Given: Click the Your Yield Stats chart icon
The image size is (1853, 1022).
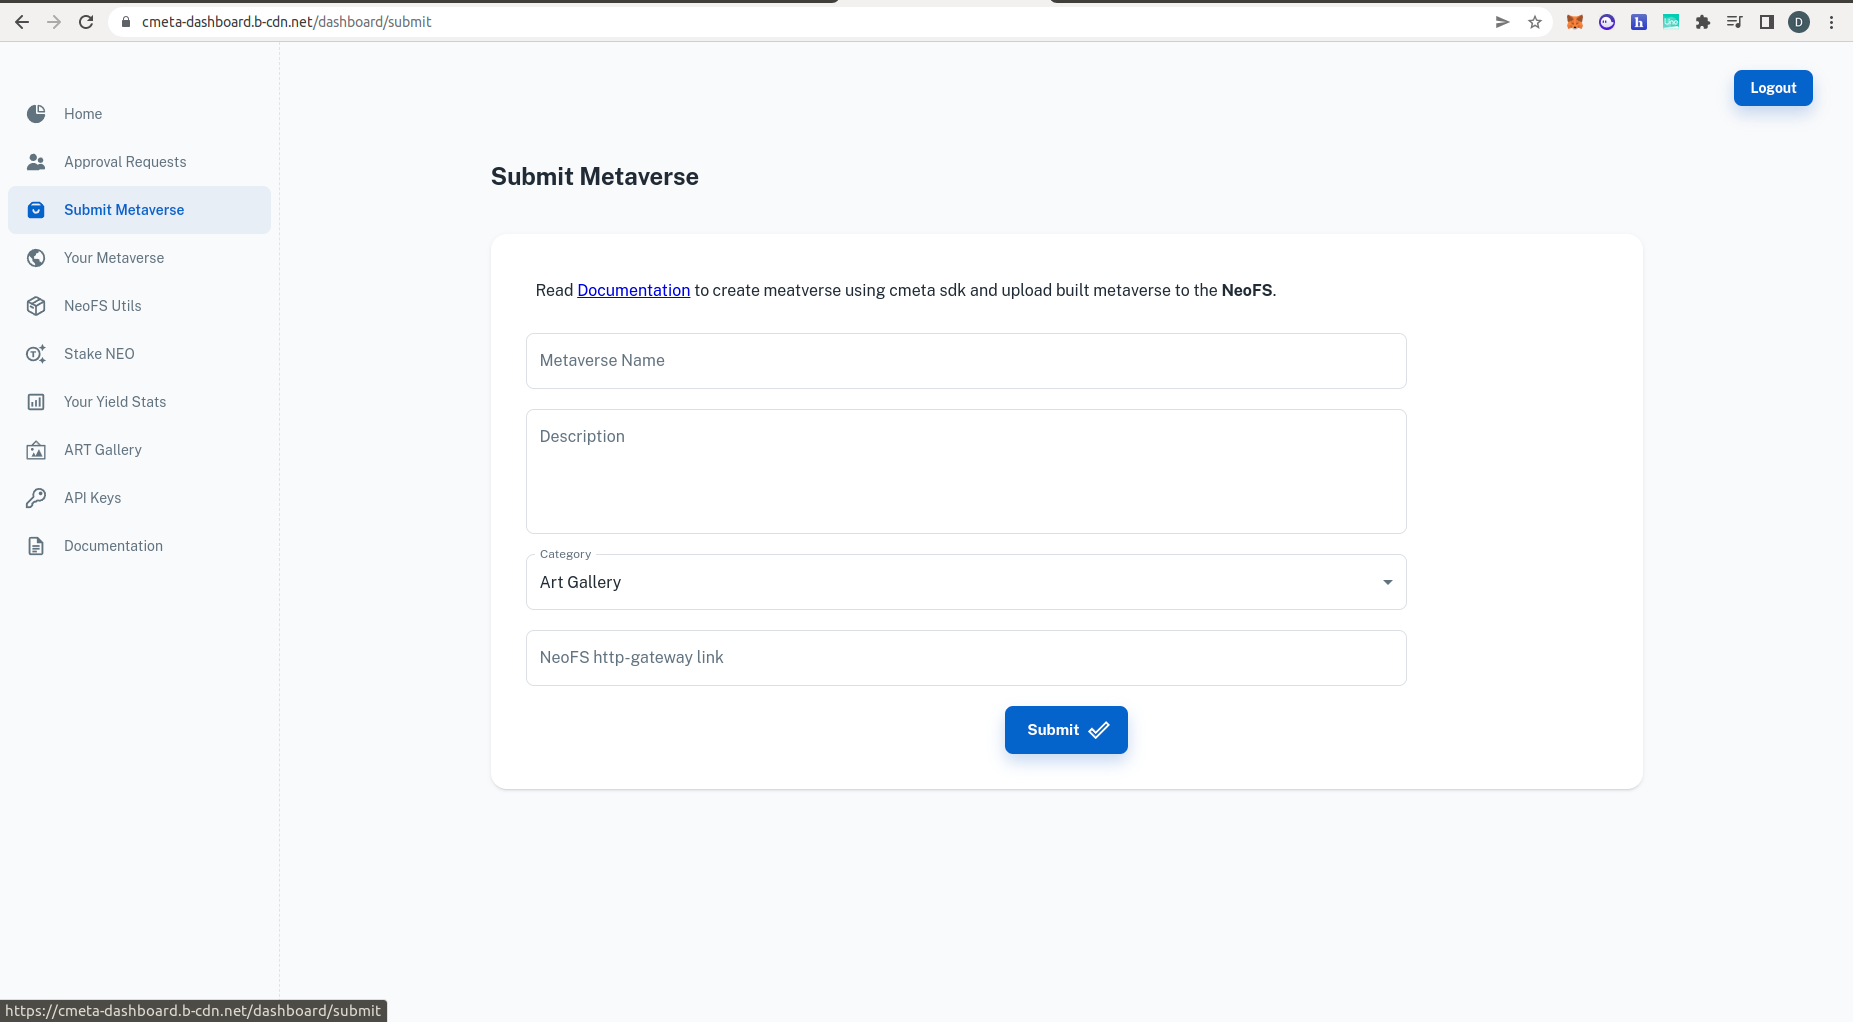Looking at the screenshot, I should tap(36, 402).
